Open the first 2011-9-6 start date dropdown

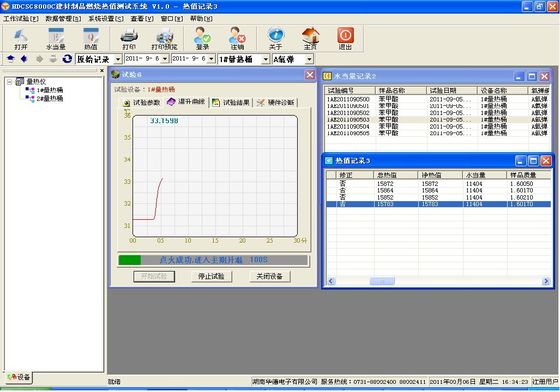pyautogui.click(x=165, y=59)
